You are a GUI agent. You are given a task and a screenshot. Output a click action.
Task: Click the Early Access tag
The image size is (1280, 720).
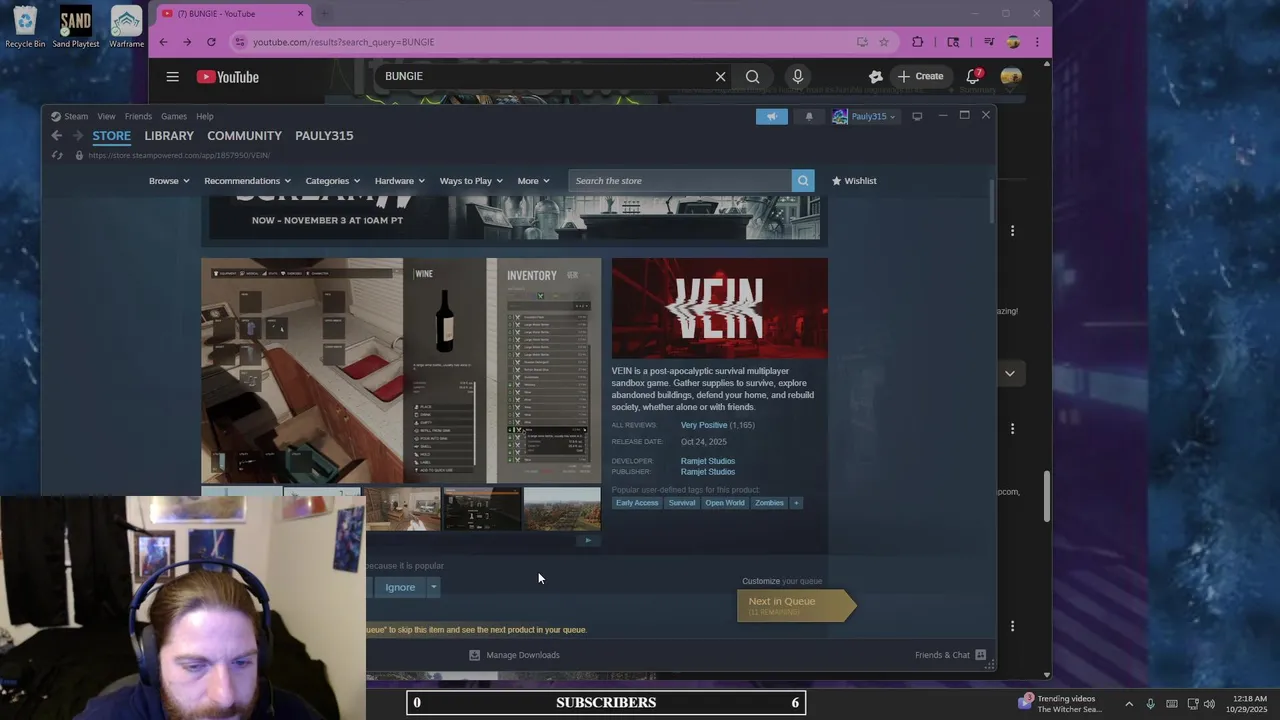pos(637,503)
